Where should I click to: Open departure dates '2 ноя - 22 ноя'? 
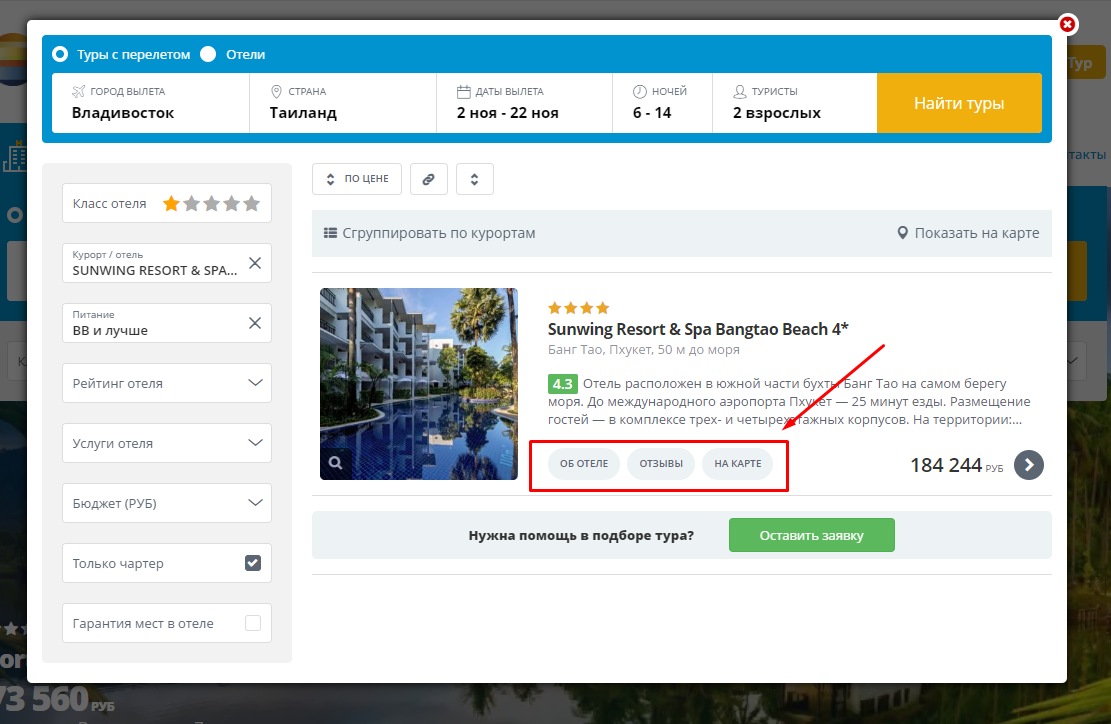tap(524, 103)
